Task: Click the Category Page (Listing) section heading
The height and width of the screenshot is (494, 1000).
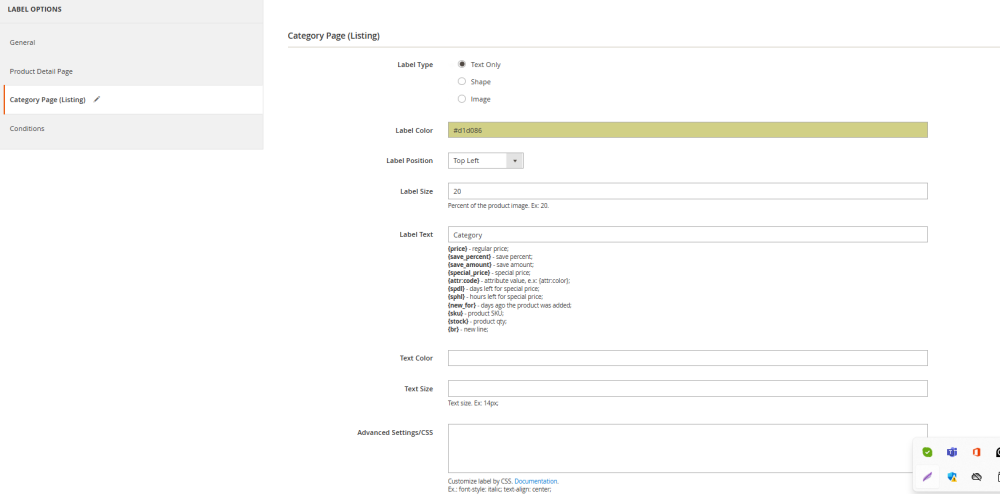Action: (x=334, y=36)
